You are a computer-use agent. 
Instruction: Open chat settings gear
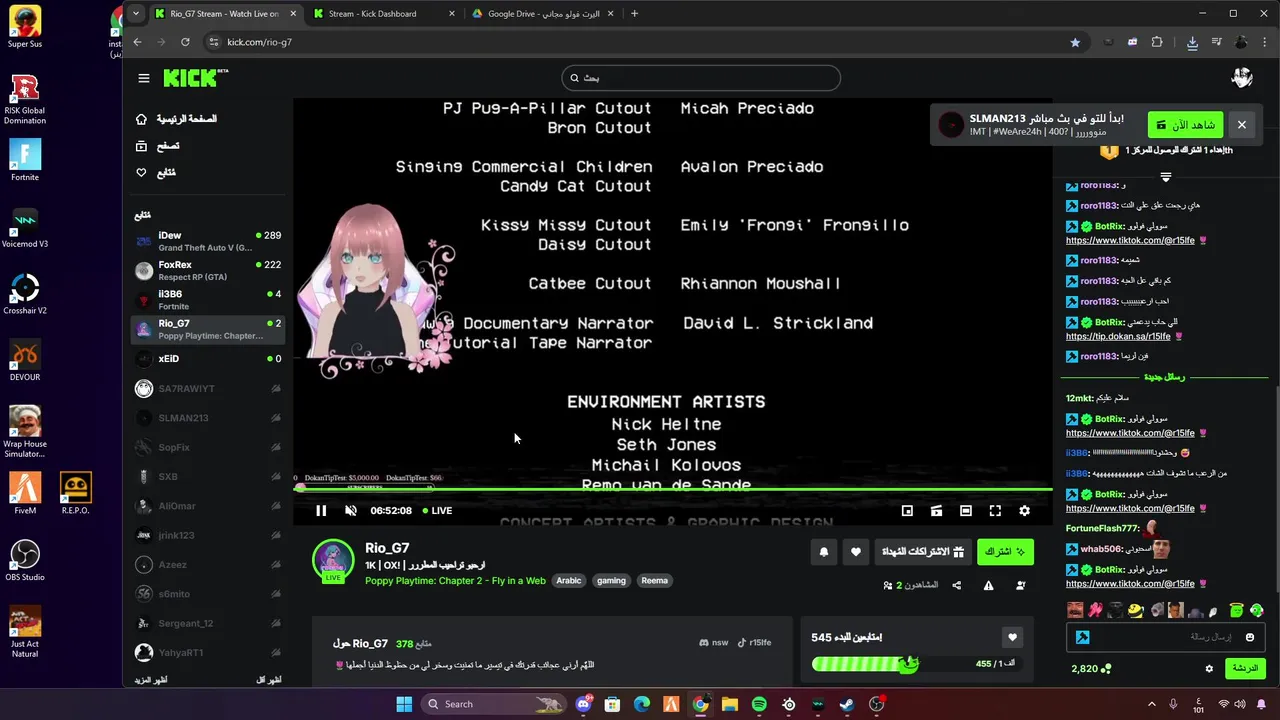pos(1209,669)
